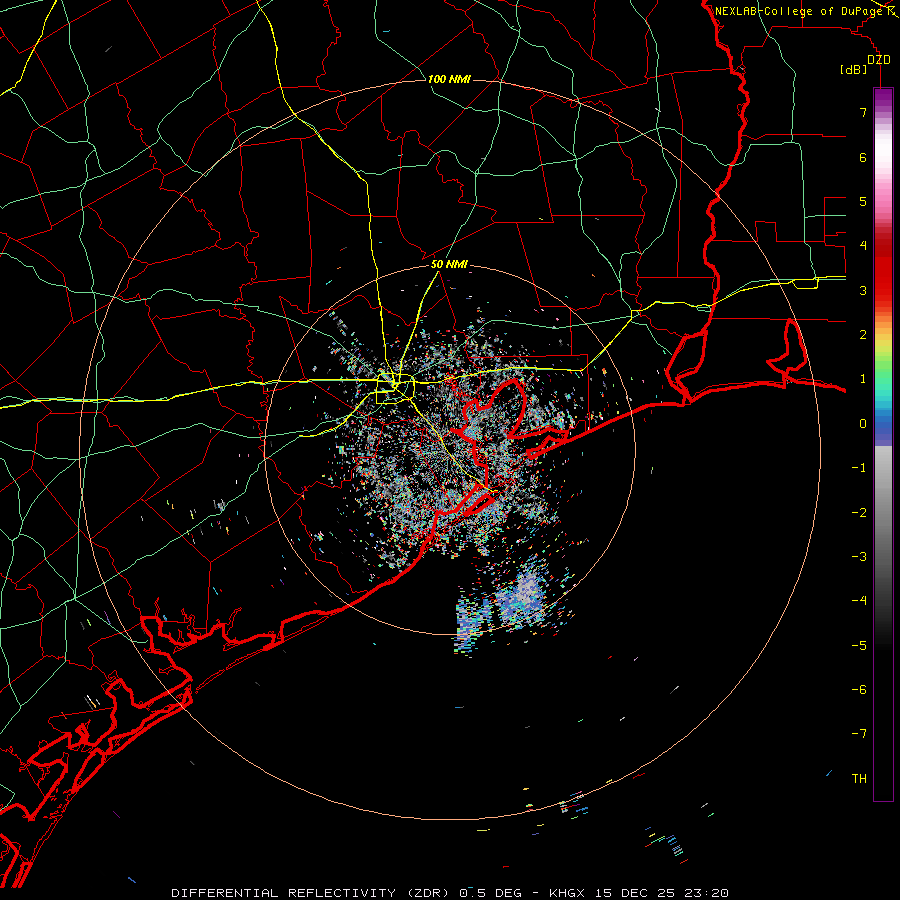Click the "DZD" legend title
The image size is (900, 900).
click(x=879, y=60)
